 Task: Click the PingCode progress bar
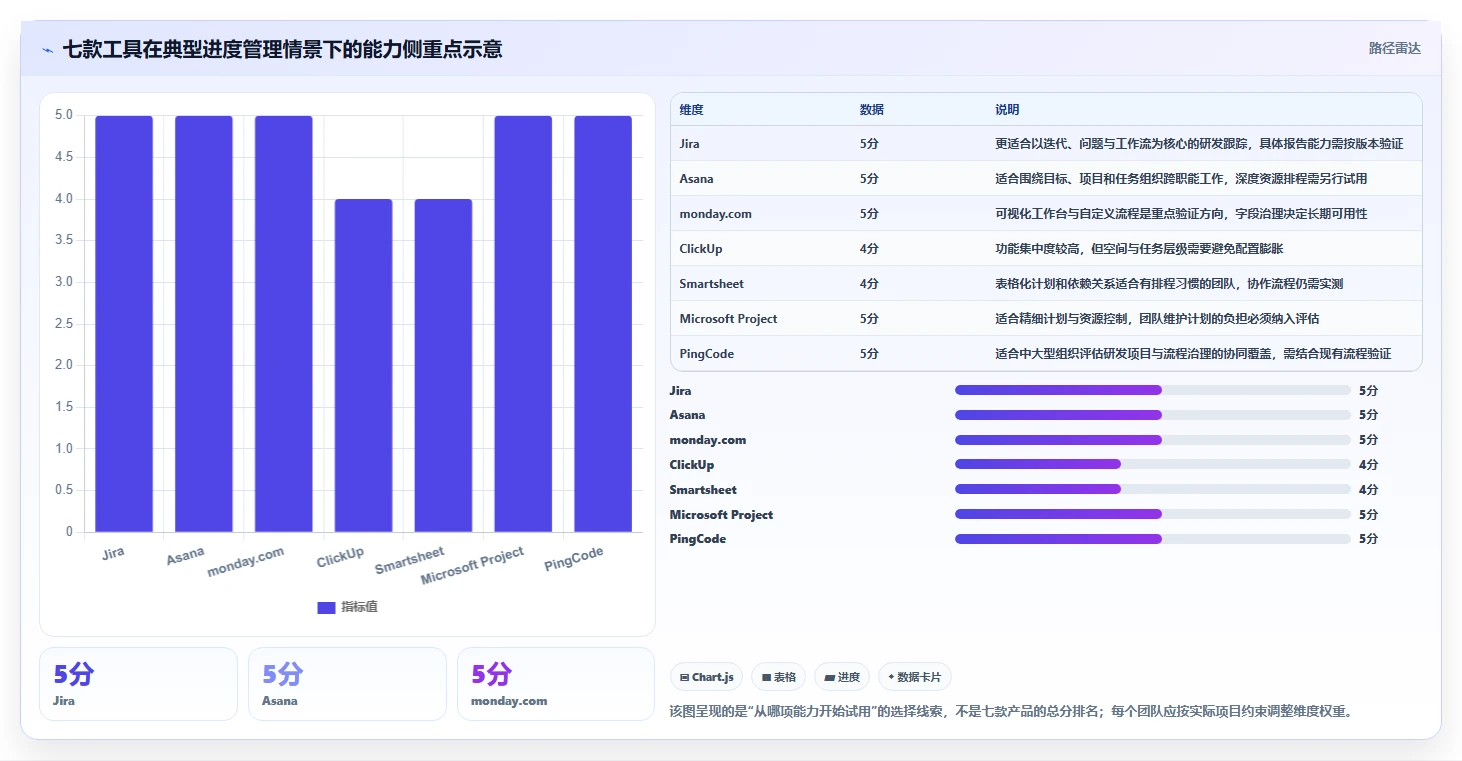coord(1152,539)
